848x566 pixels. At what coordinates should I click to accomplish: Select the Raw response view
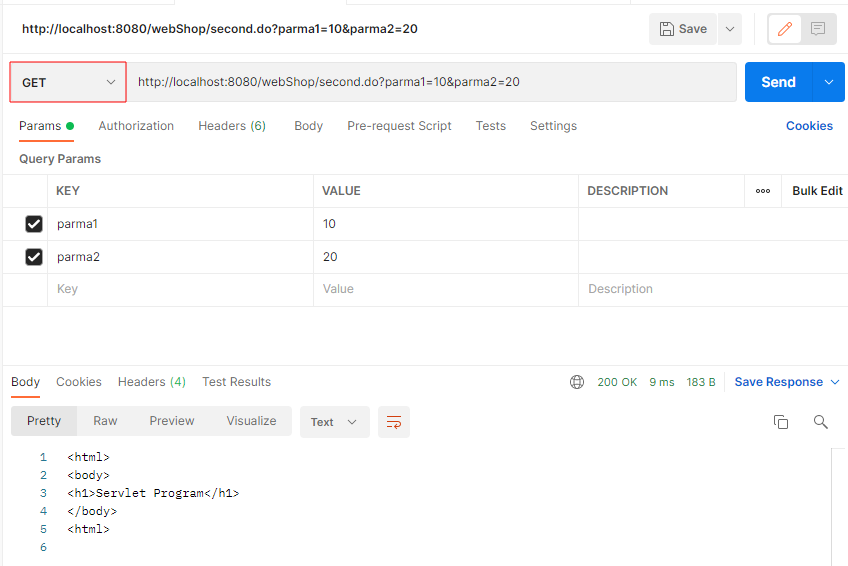[105, 421]
